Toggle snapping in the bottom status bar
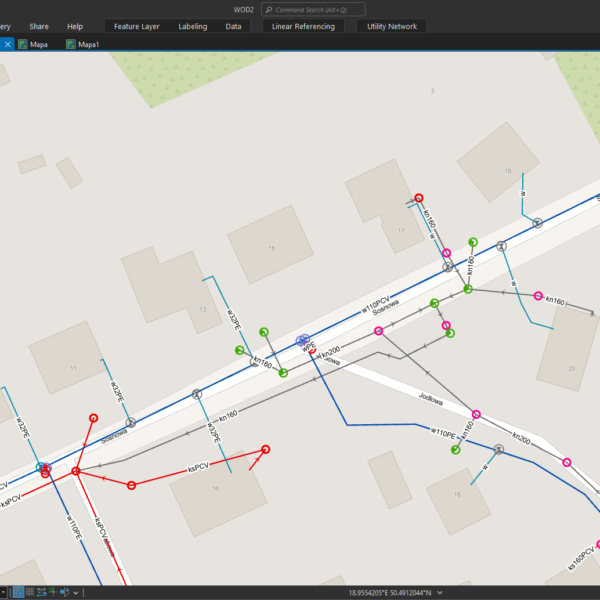 click(x=18, y=592)
